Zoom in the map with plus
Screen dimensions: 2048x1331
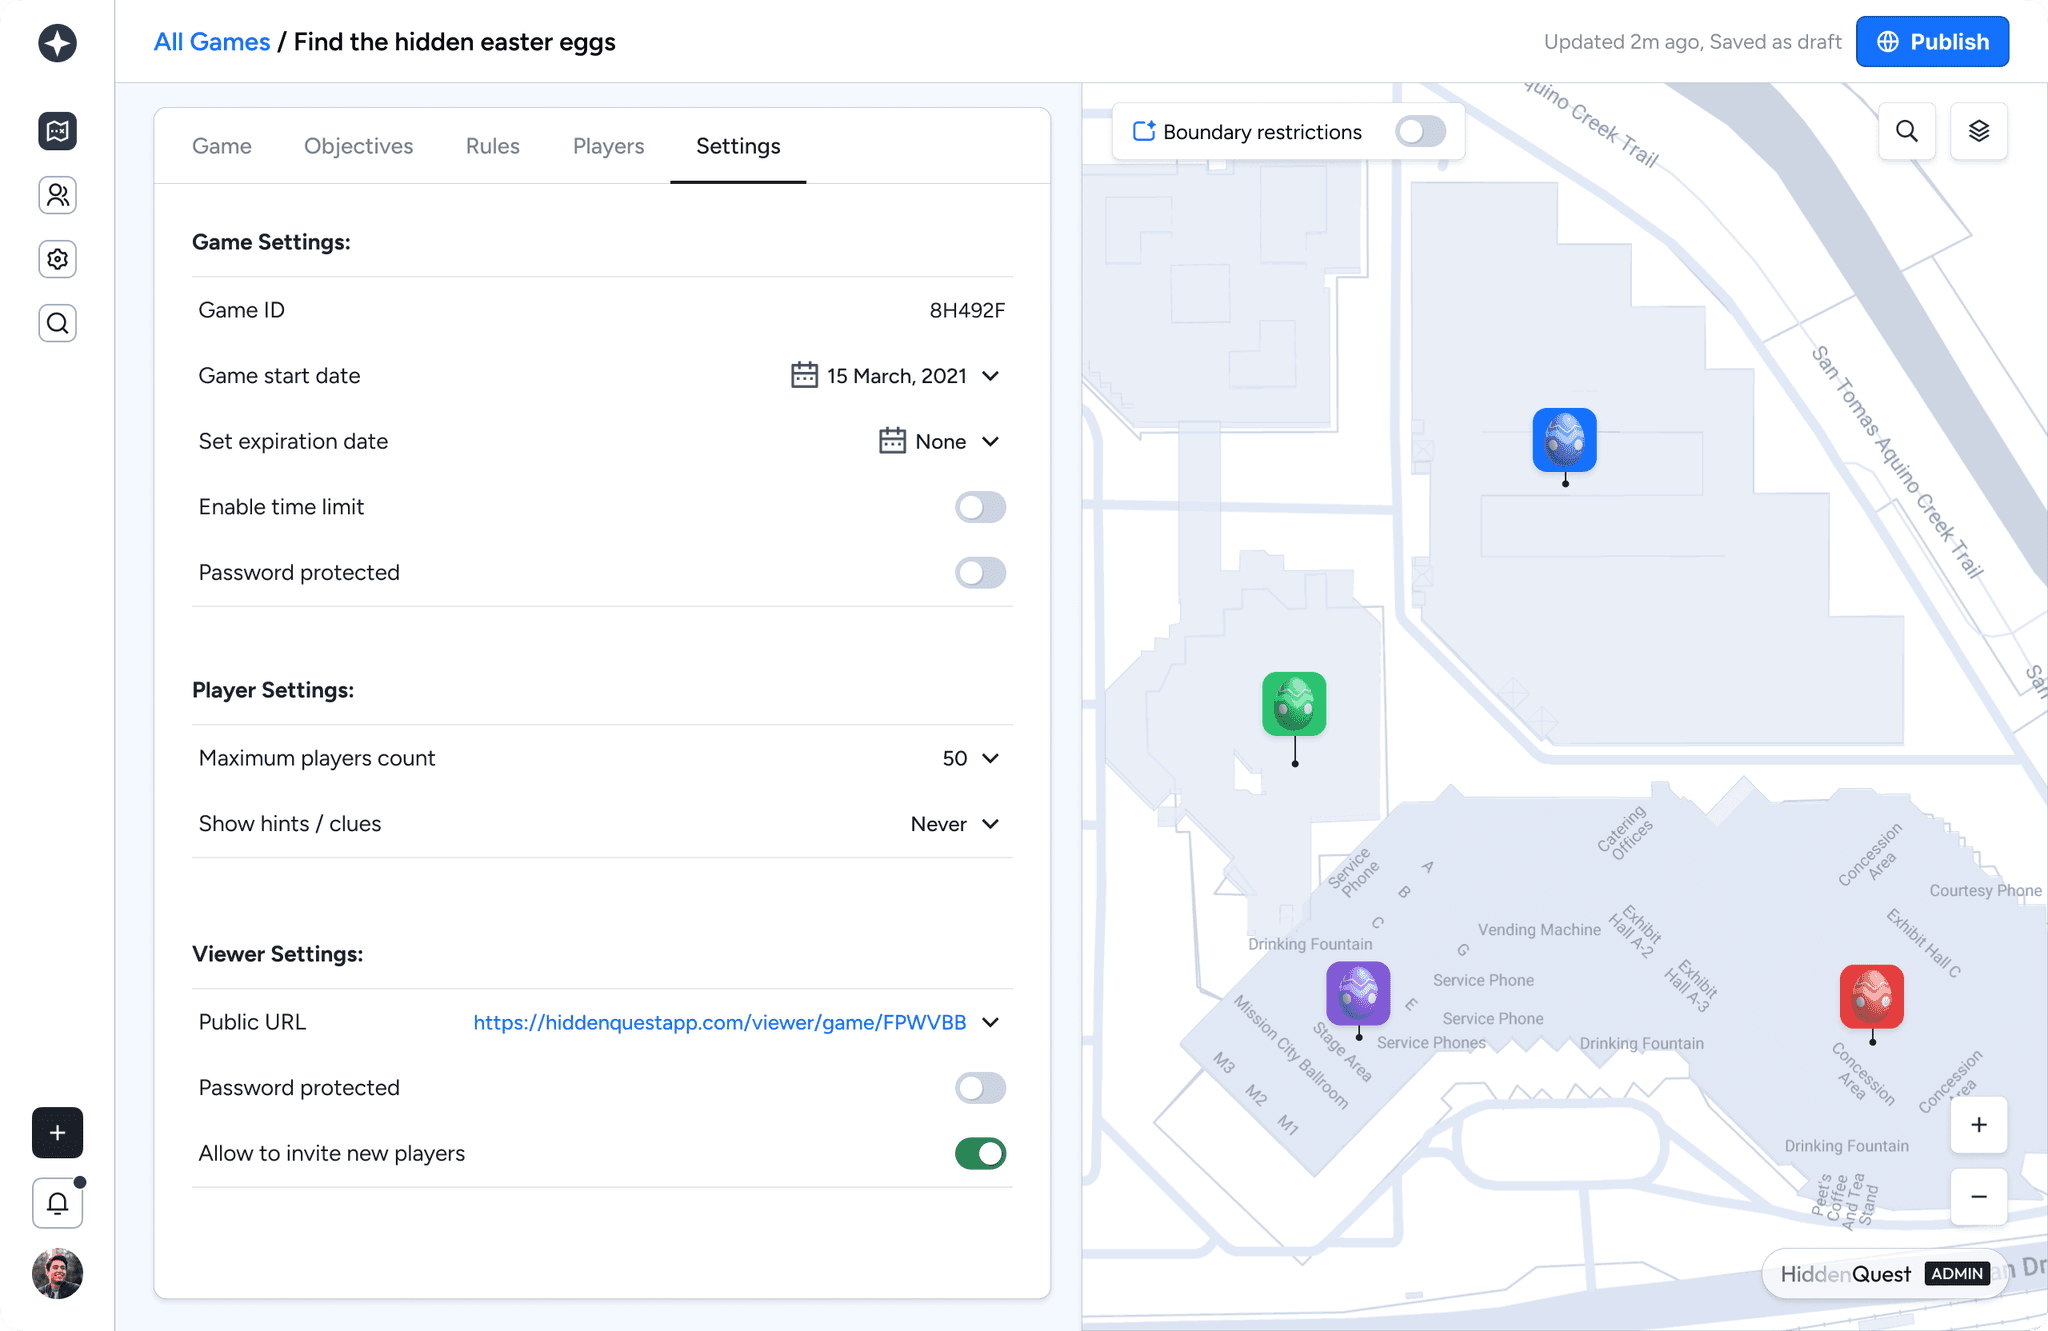1978,1125
